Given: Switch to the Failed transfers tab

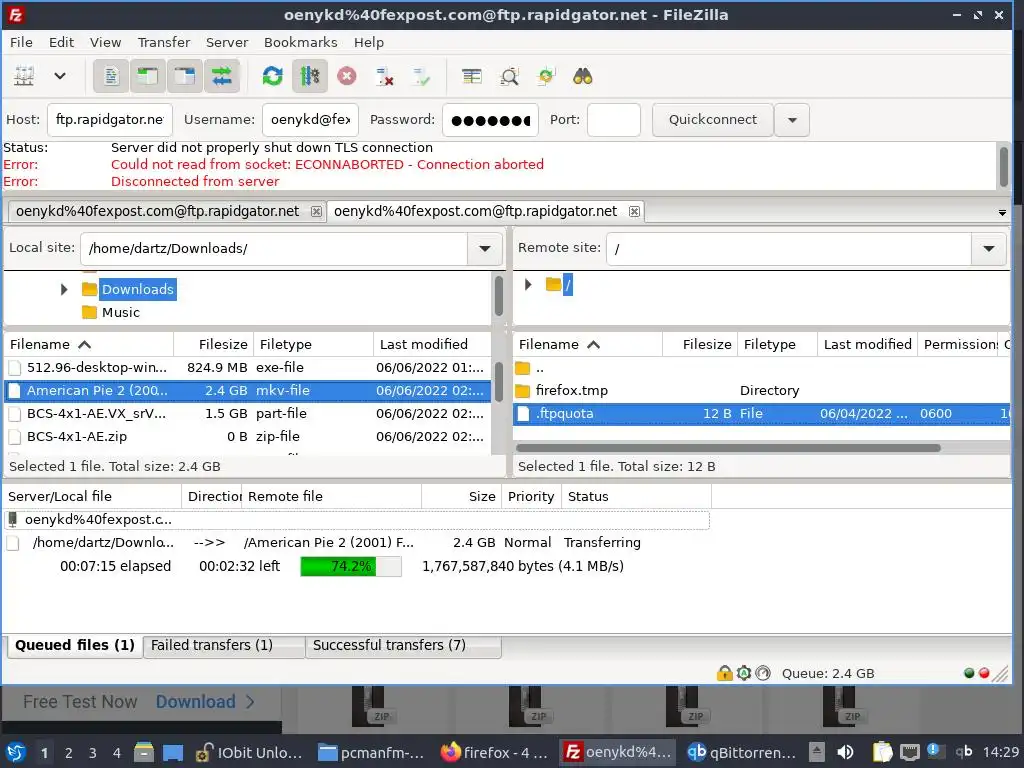Looking at the screenshot, I should click(223, 645).
